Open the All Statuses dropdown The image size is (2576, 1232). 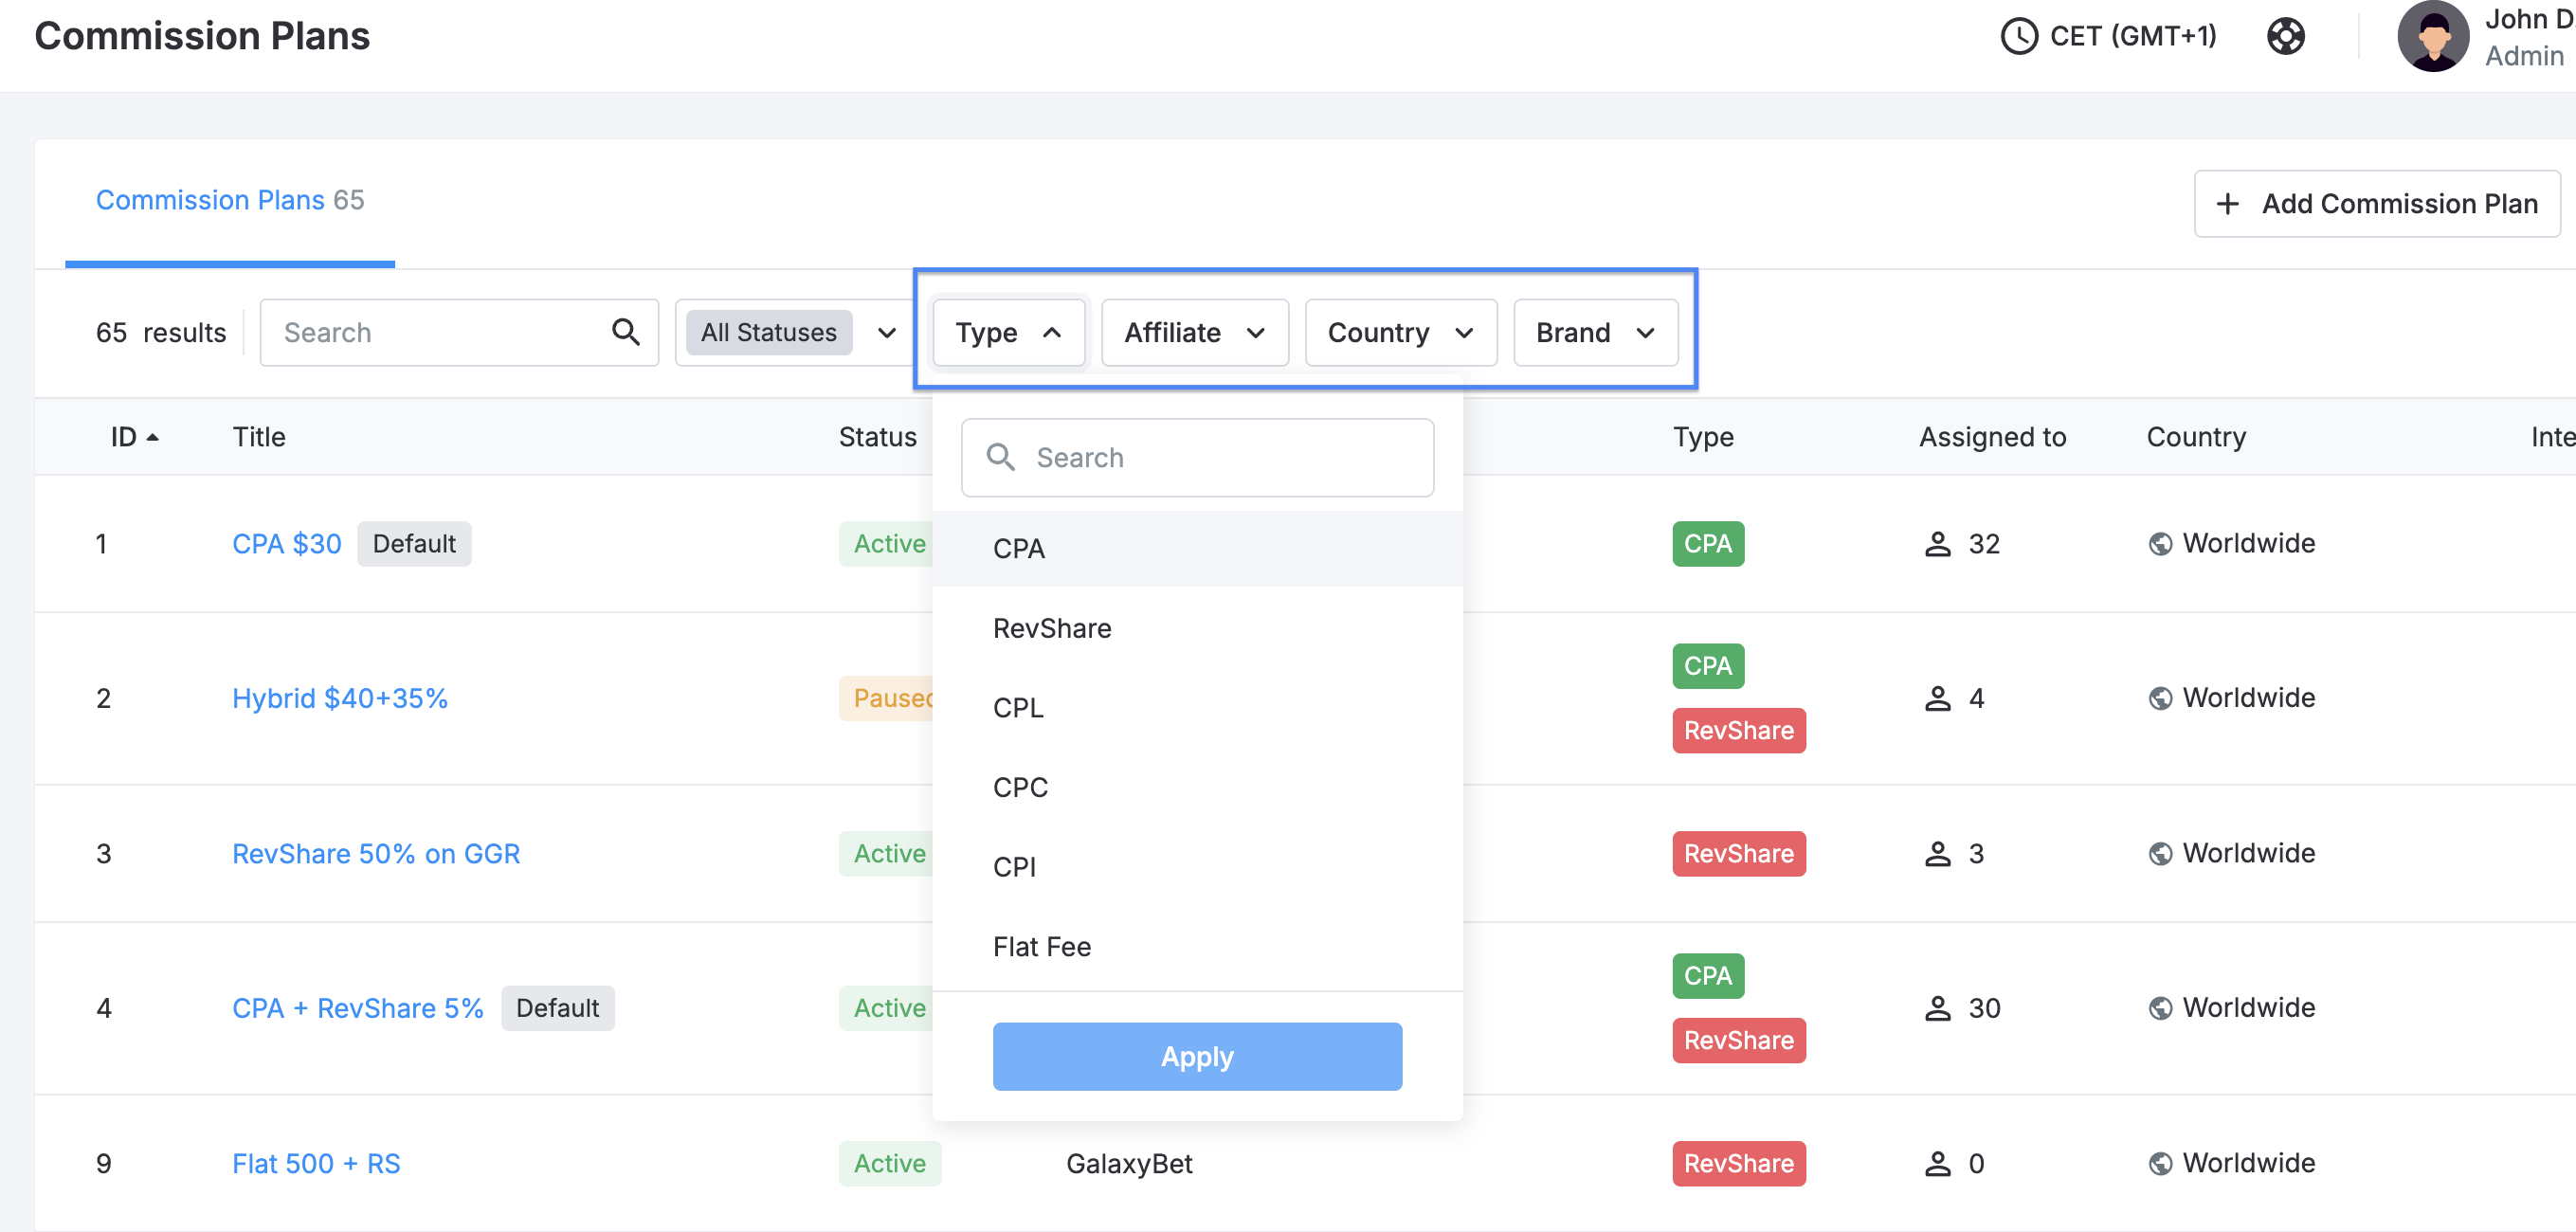(794, 332)
